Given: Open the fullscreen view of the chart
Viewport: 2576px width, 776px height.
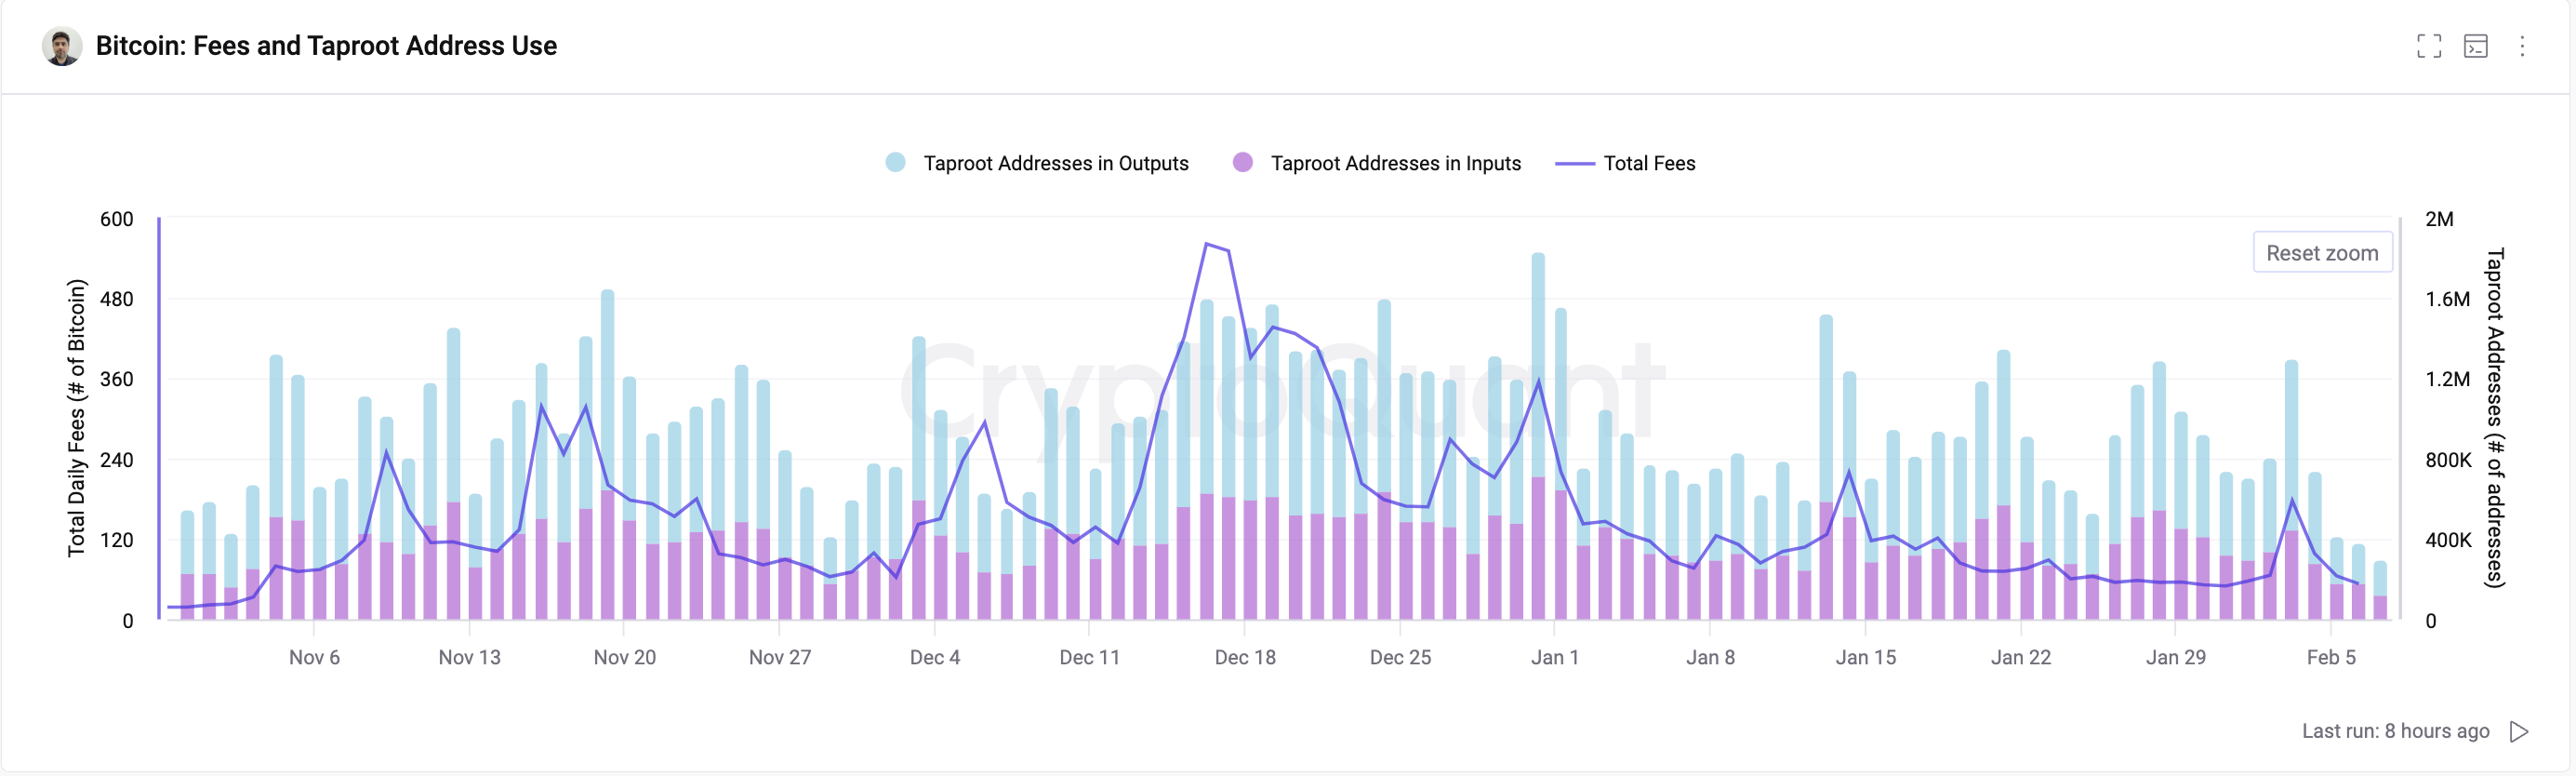Looking at the screenshot, I should (x=2429, y=46).
